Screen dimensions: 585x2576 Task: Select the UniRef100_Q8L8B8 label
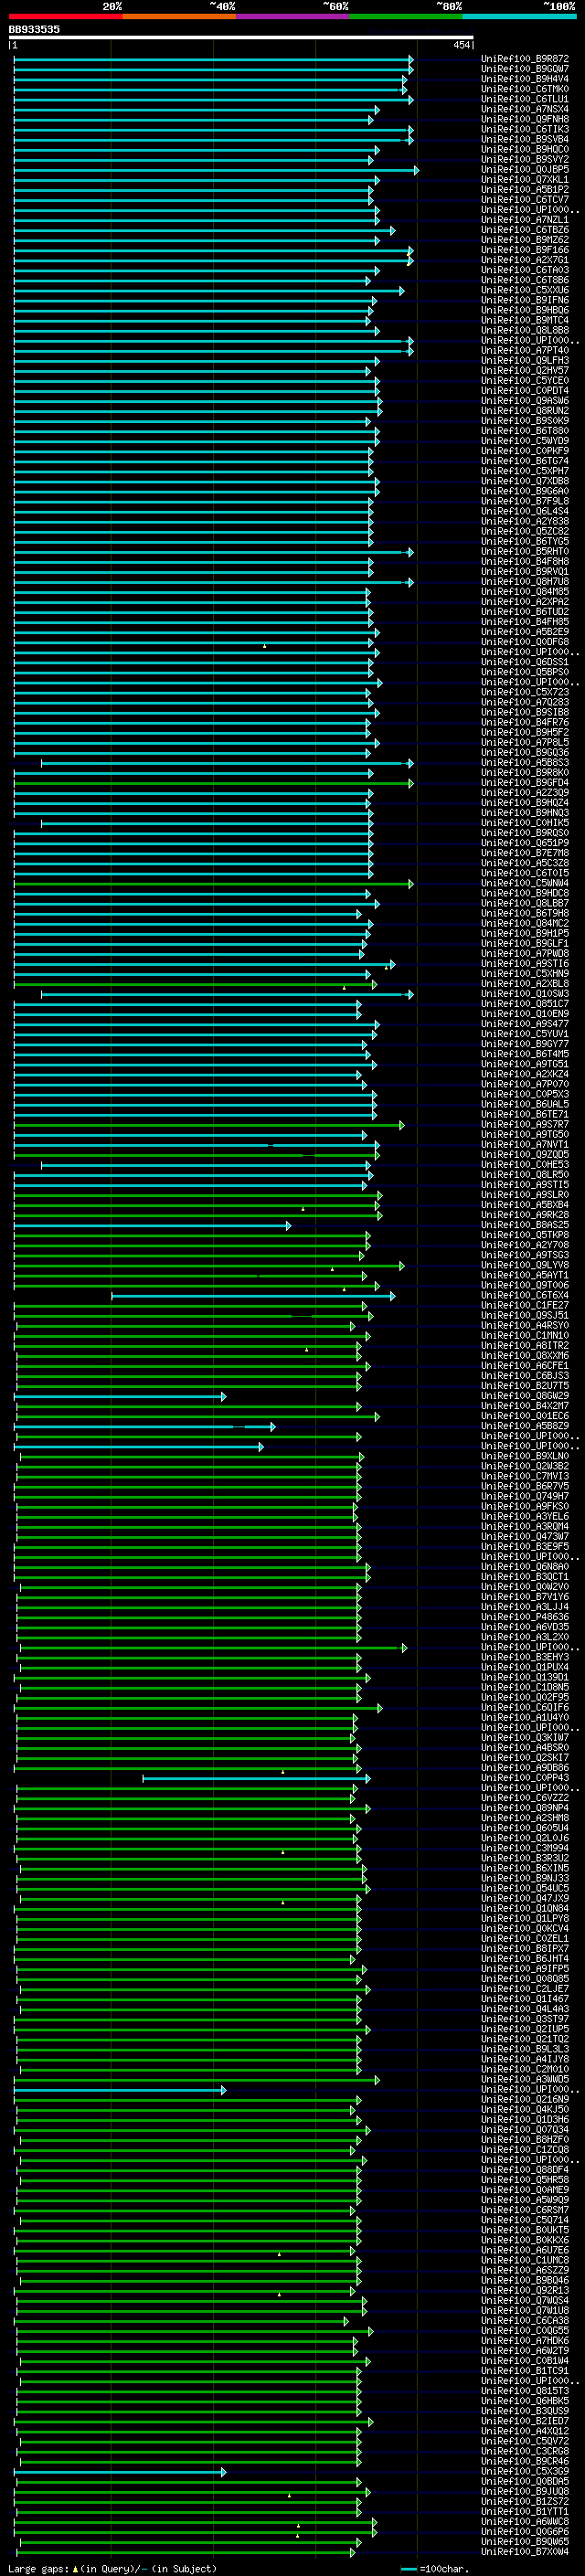525,330
